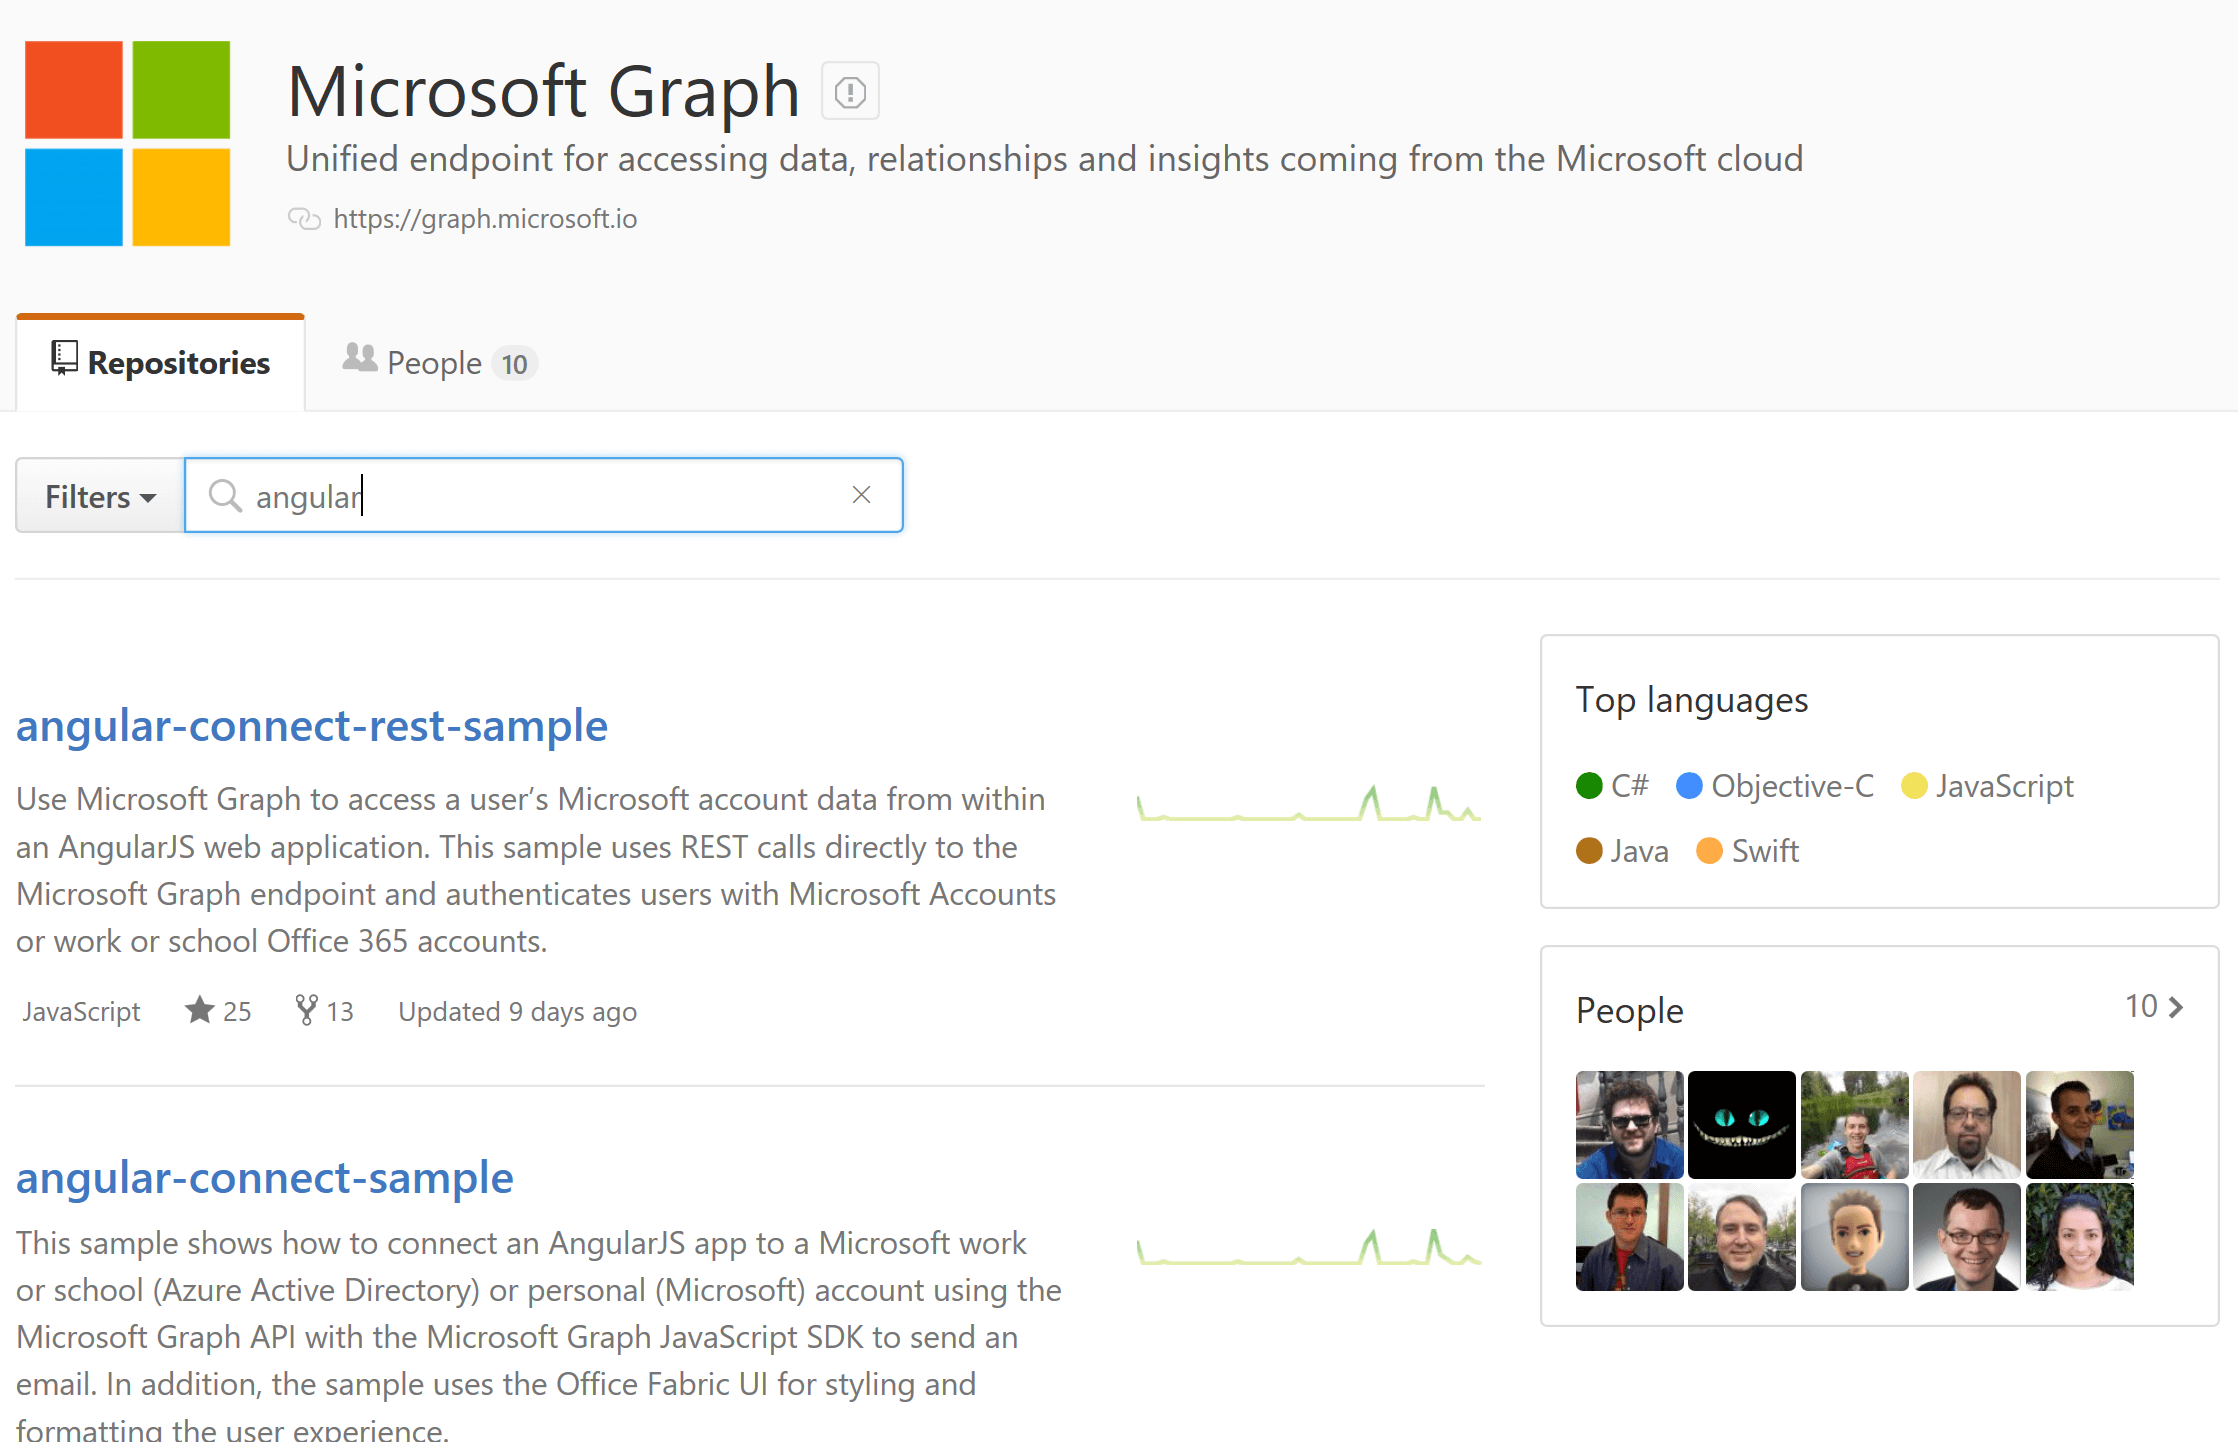Open profile of man in plaid shirt with glasses
2238x1442 pixels.
(1630, 1237)
